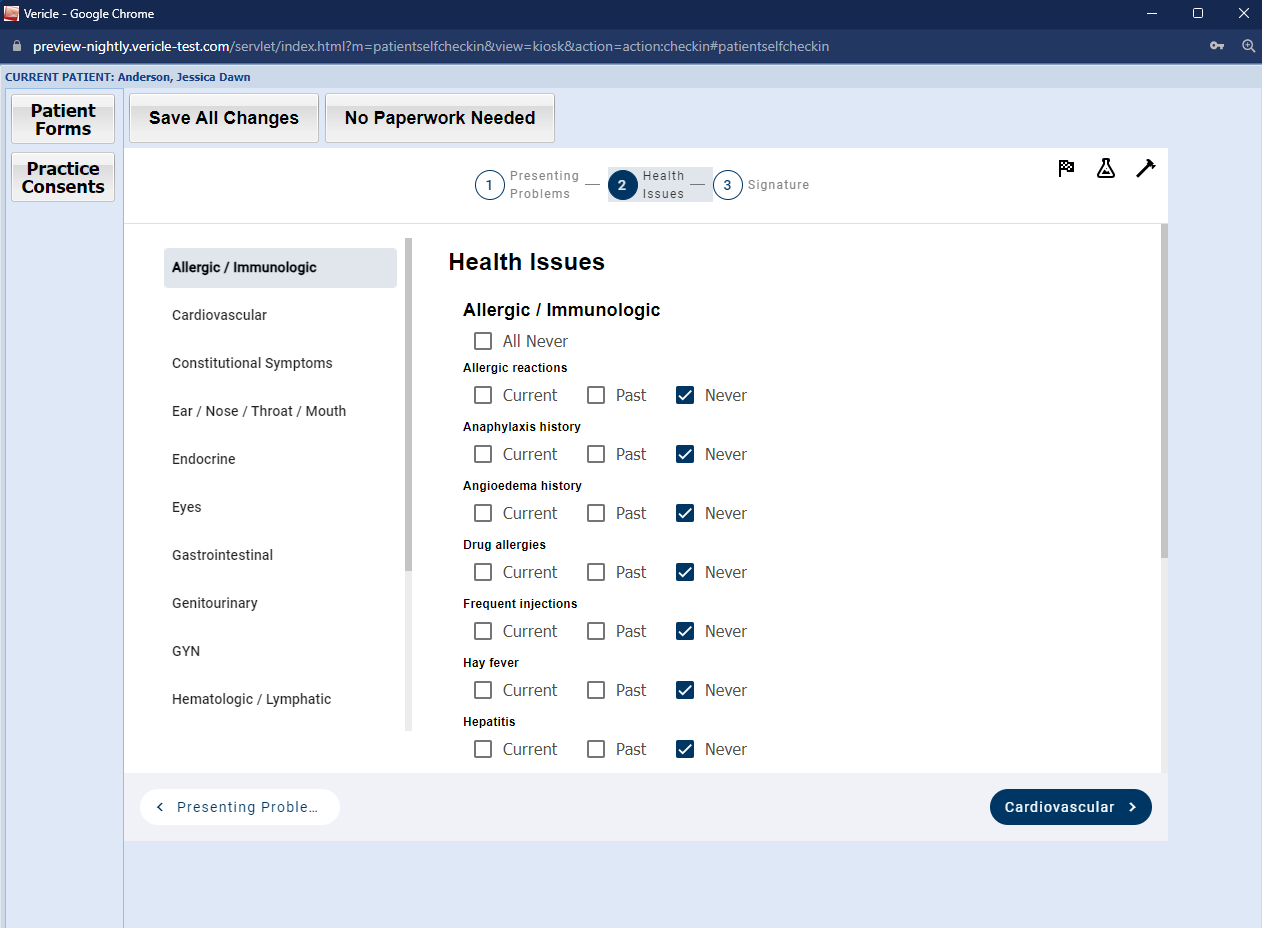This screenshot has height=928, width=1262.
Task: Go back to Presenting Problems page
Action: [x=240, y=807]
